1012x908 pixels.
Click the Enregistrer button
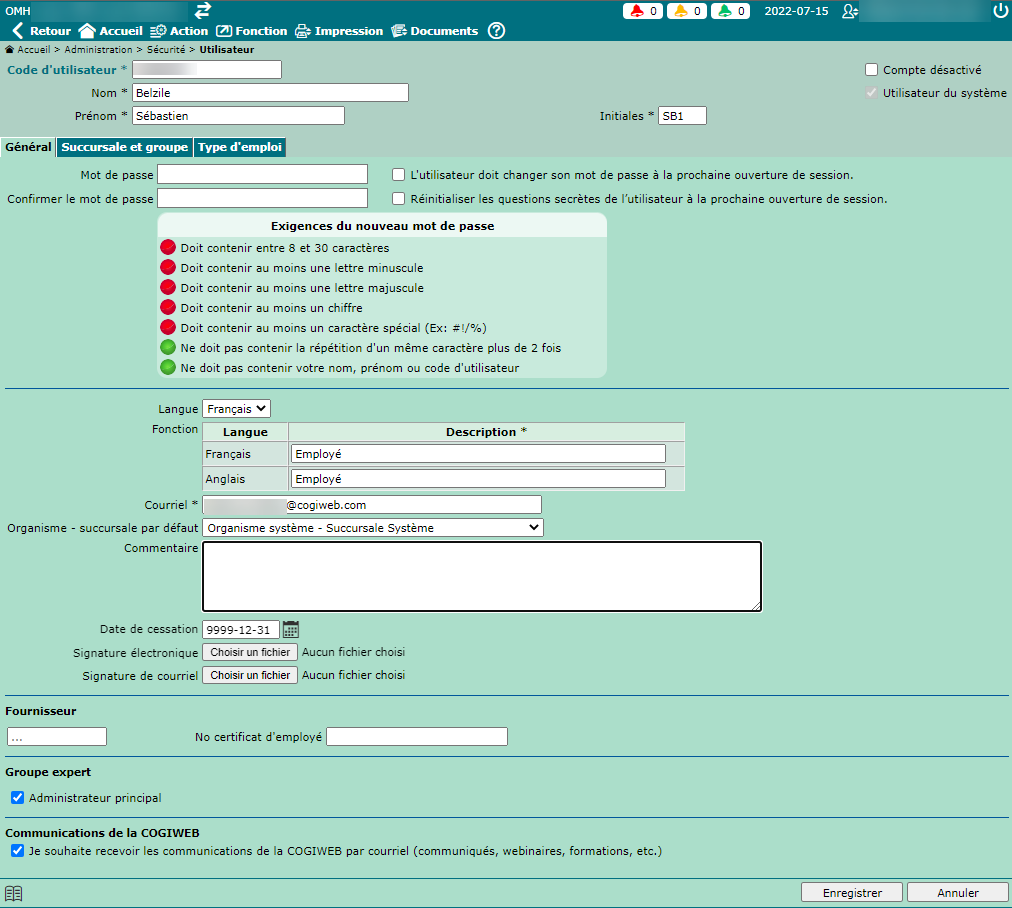[851, 893]
